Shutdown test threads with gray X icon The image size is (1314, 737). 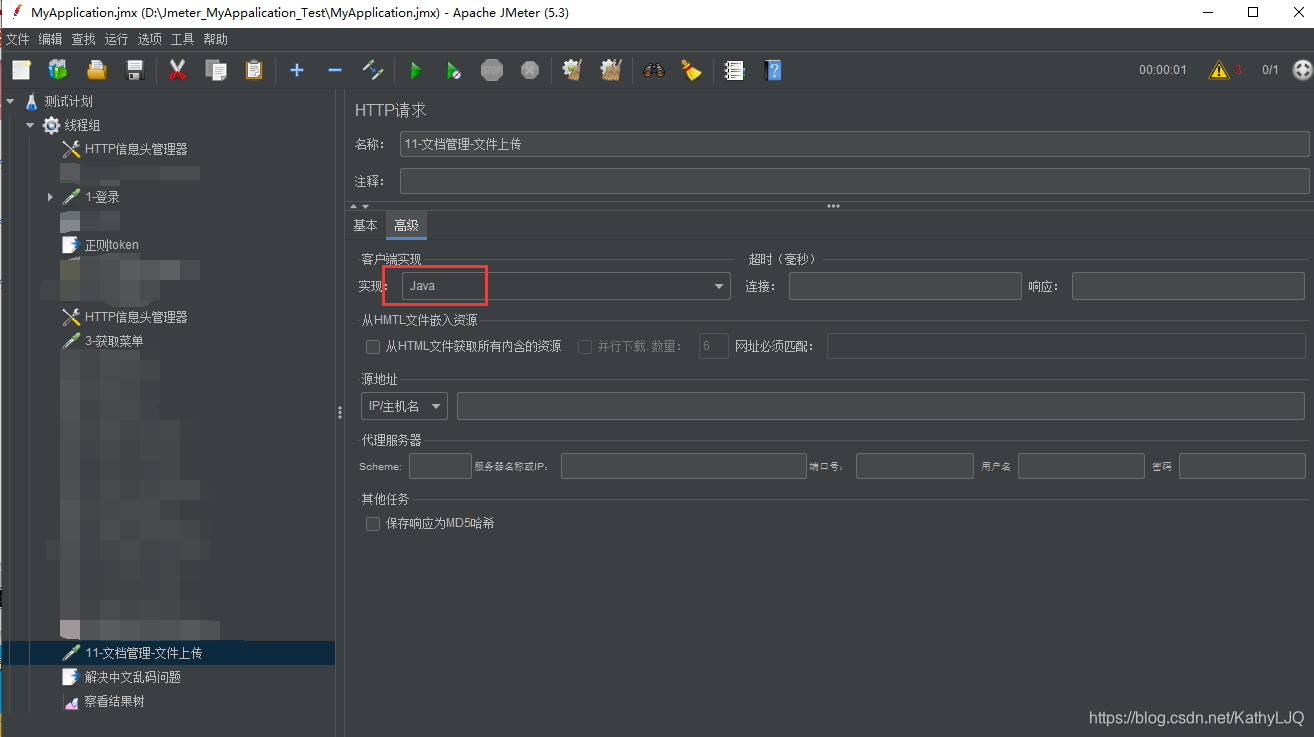530,70
